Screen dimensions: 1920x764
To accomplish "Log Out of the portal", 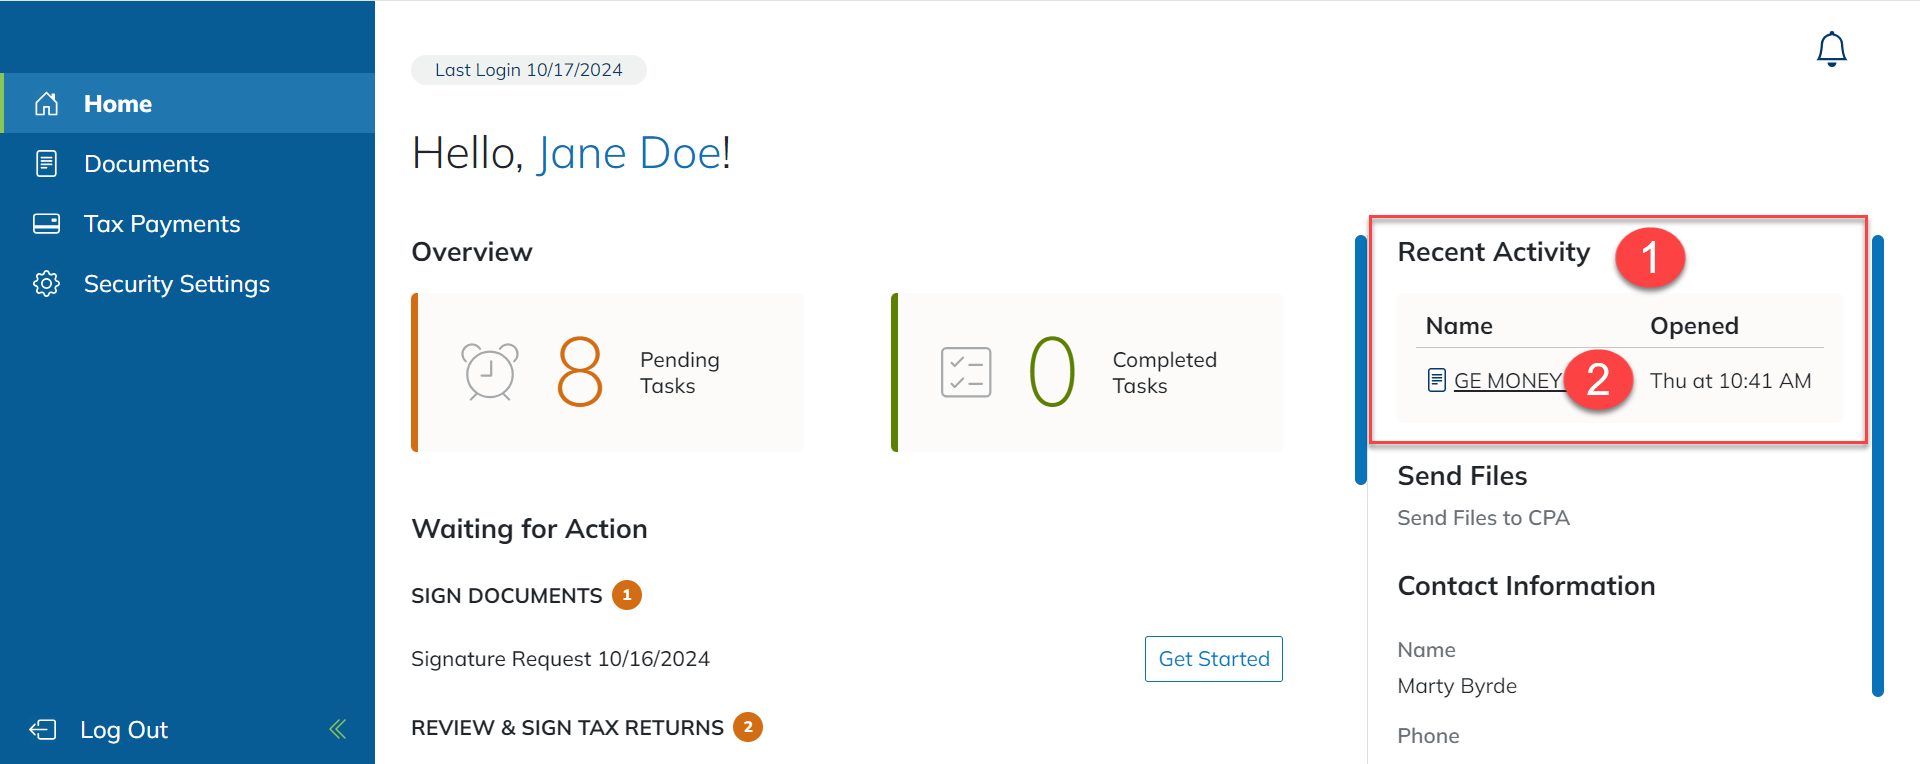I will (x=124, y=730).
